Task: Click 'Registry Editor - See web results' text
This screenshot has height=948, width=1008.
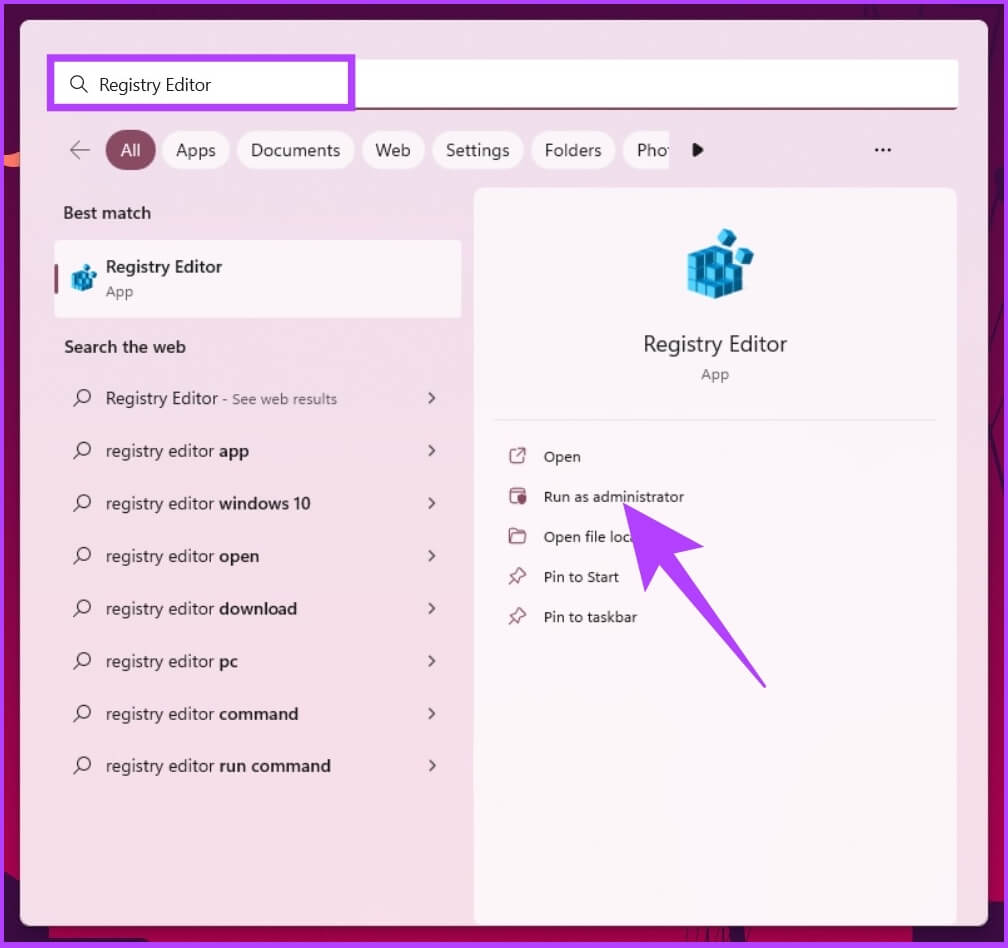Action: click(x=221, y=398)
